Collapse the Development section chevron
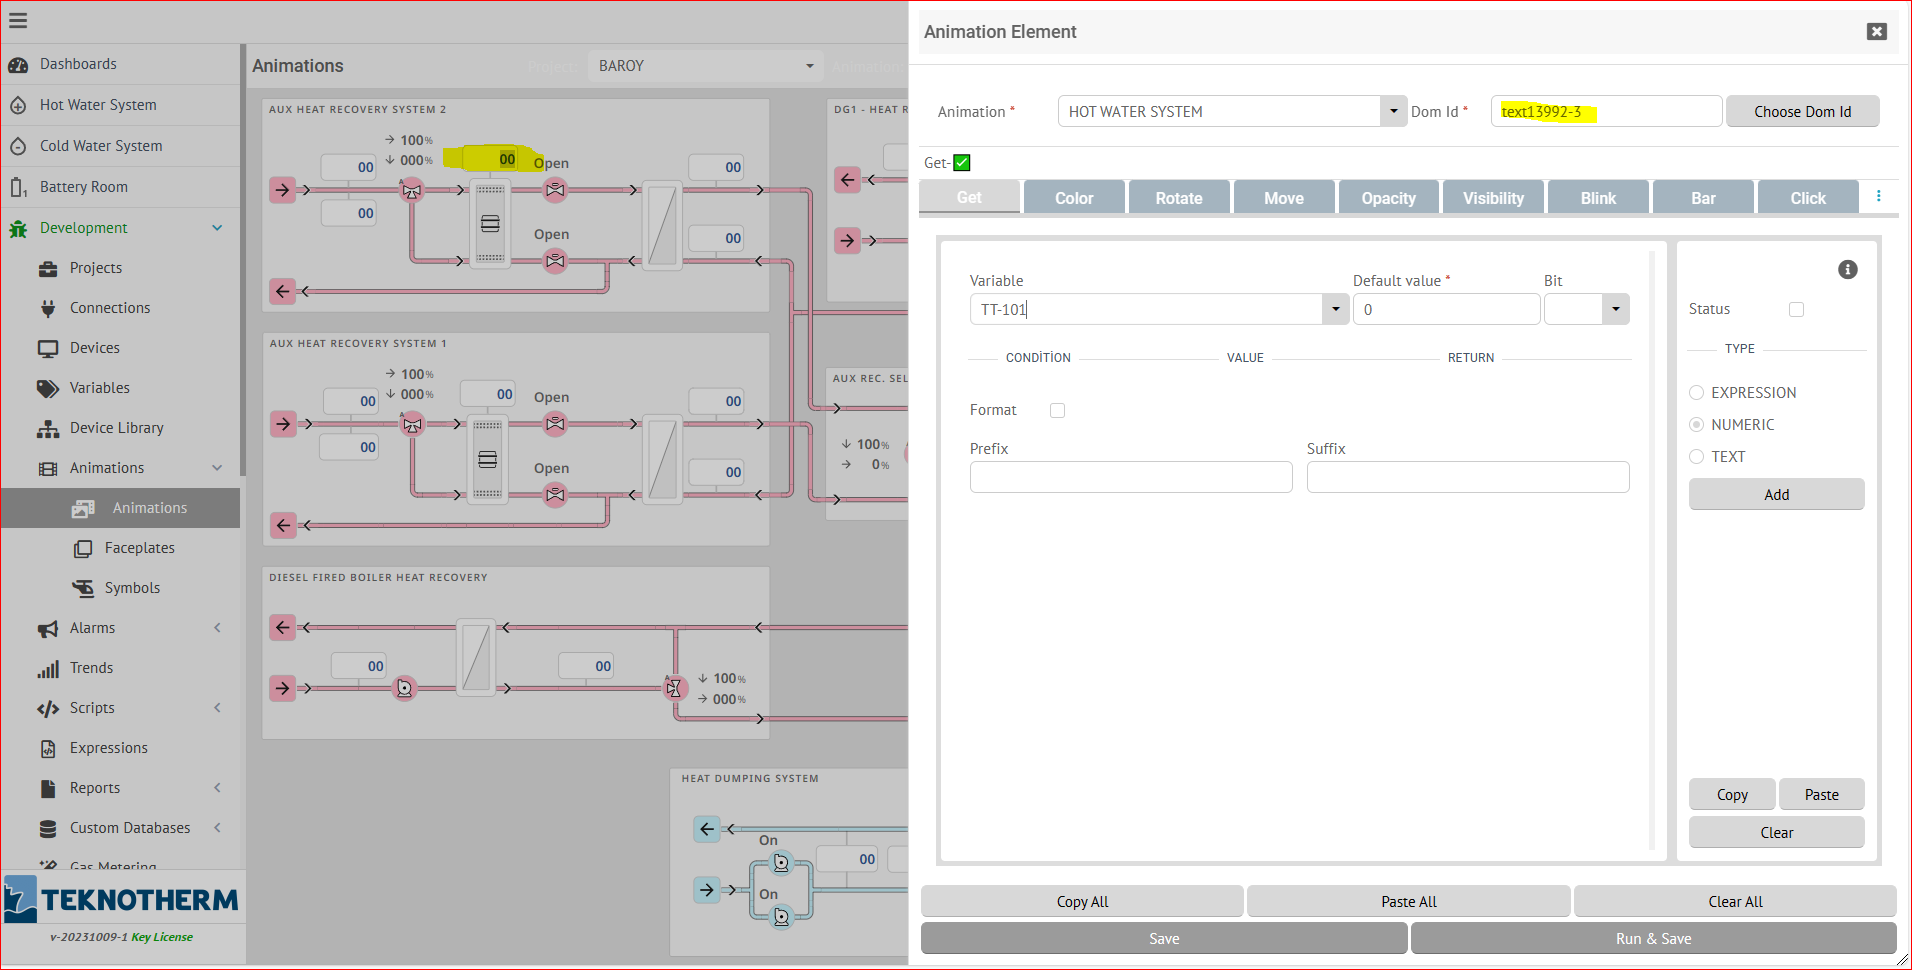The height and width of the screenshot is (970, 1912). click(x=217, y=227)
